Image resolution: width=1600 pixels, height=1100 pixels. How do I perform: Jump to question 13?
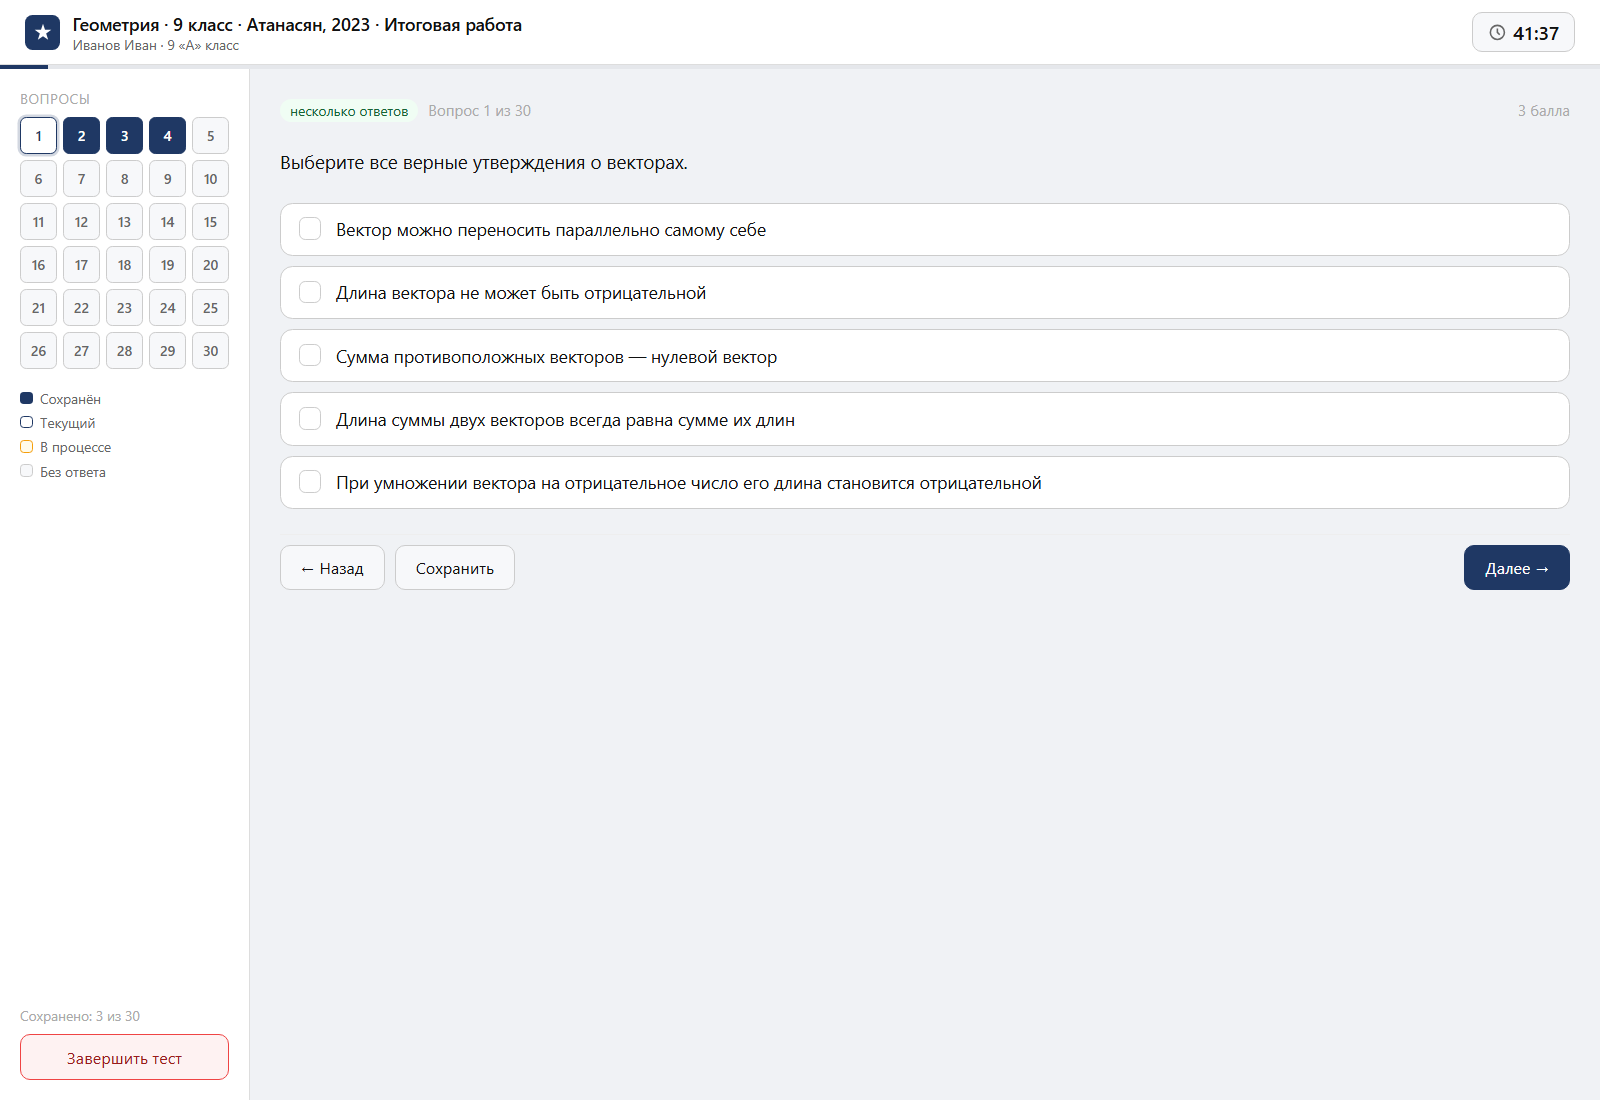[124, 222]
